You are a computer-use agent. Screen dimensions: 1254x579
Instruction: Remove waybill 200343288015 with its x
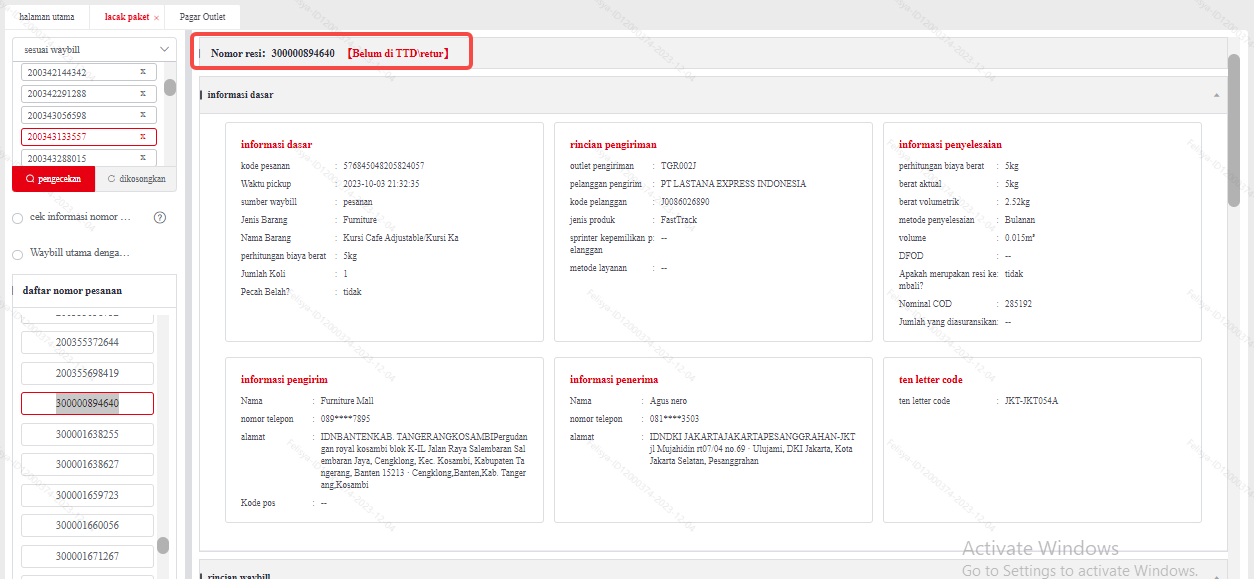click(142, 158)
